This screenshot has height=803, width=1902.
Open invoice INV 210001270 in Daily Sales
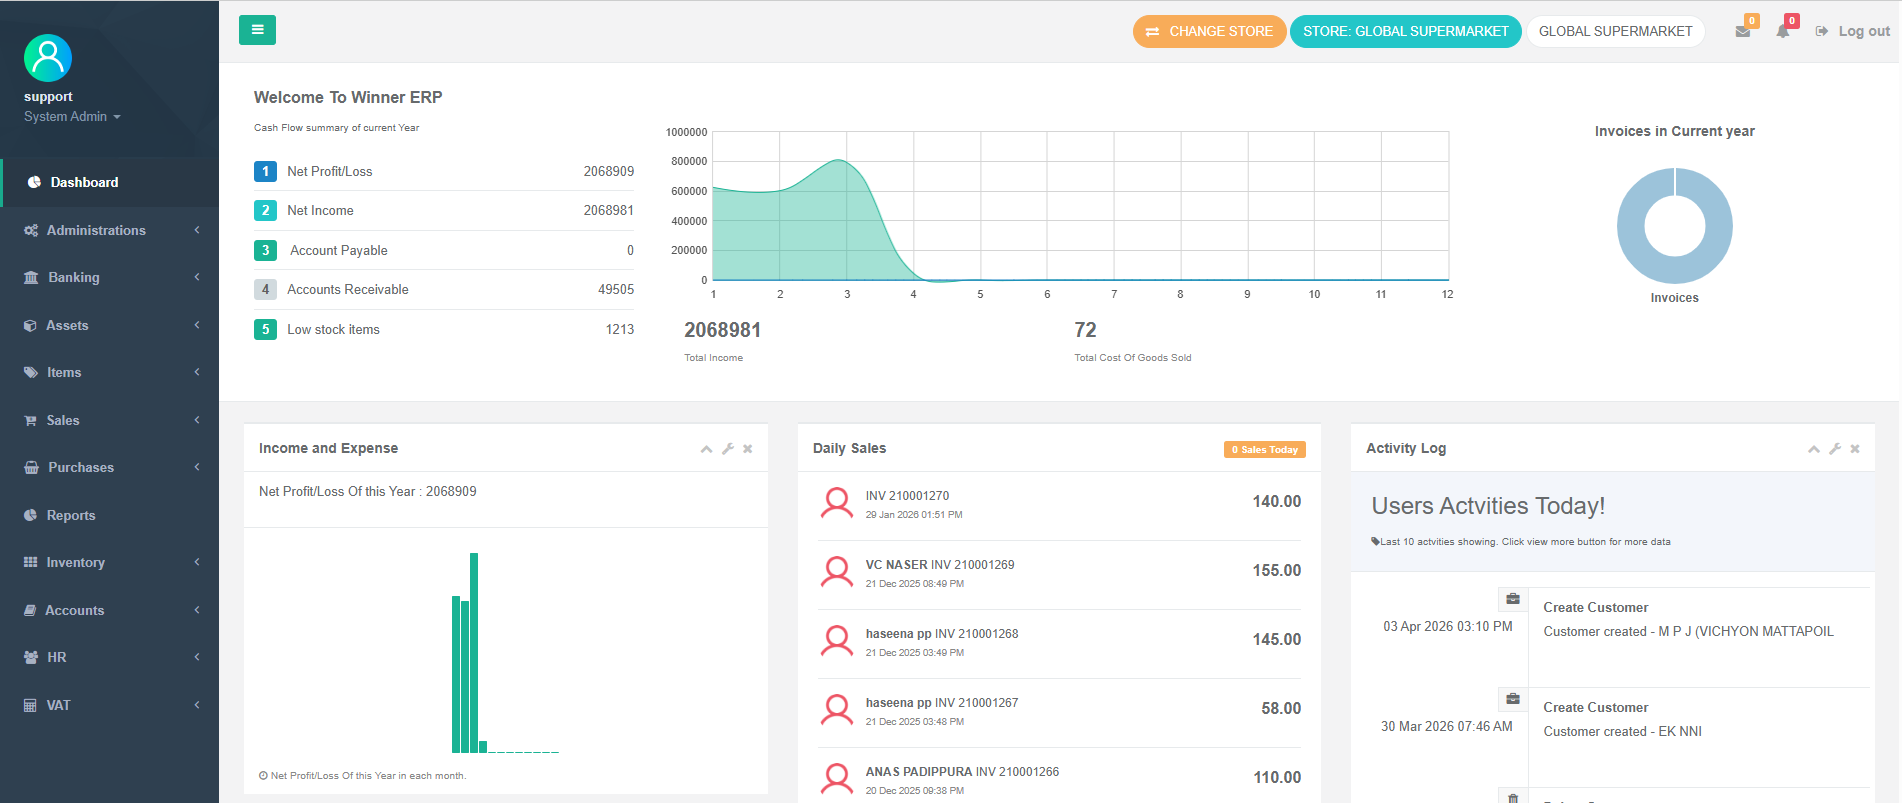(x=907, y=496)
